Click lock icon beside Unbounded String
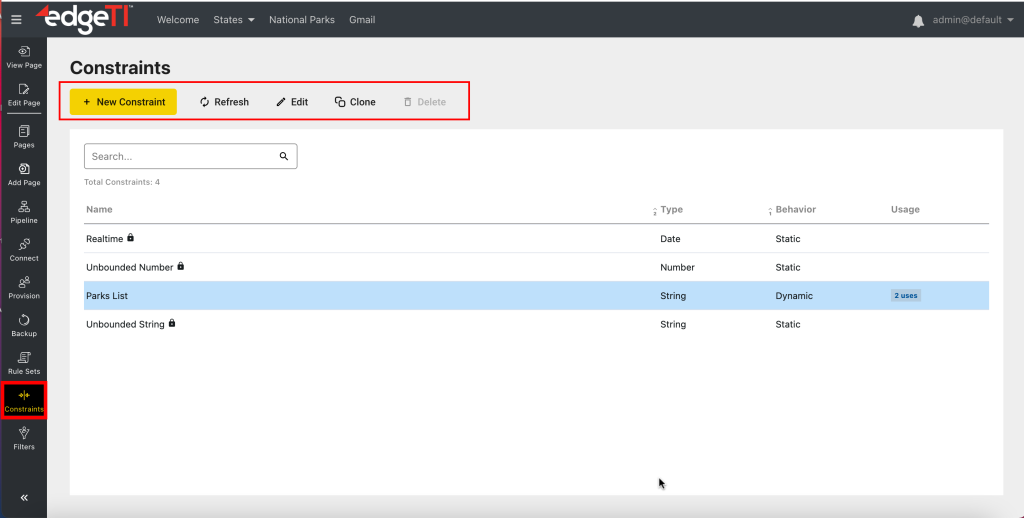This screenshot has width=1024, height=518. click(x=172, y=323)
